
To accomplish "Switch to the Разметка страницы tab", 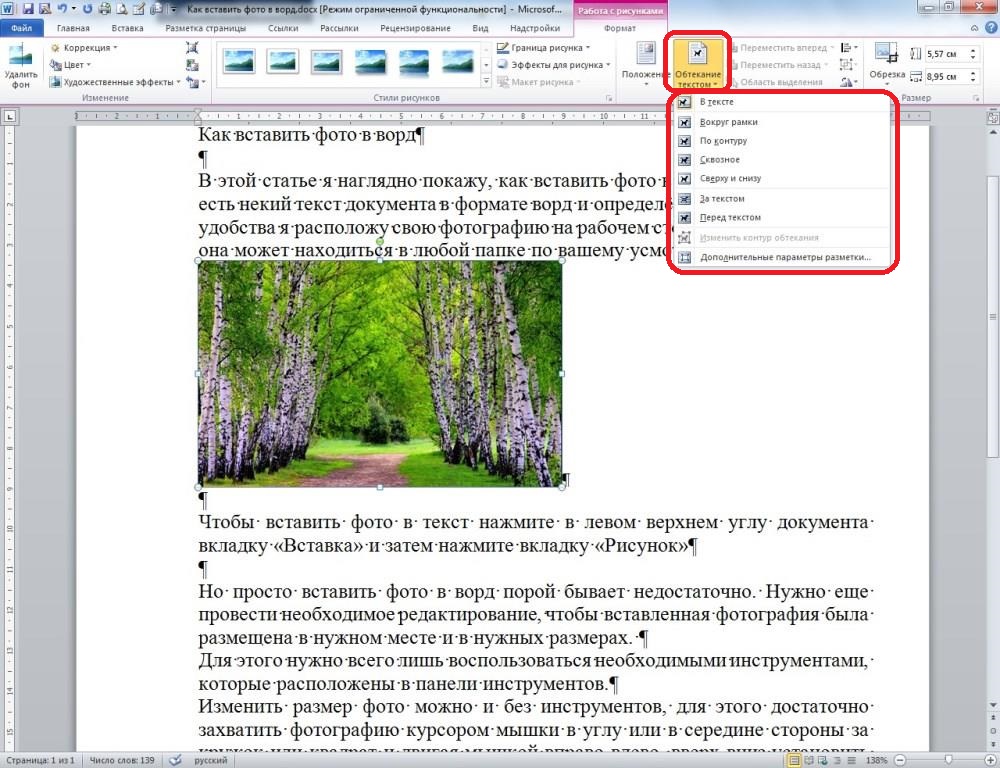I will 205,28.
